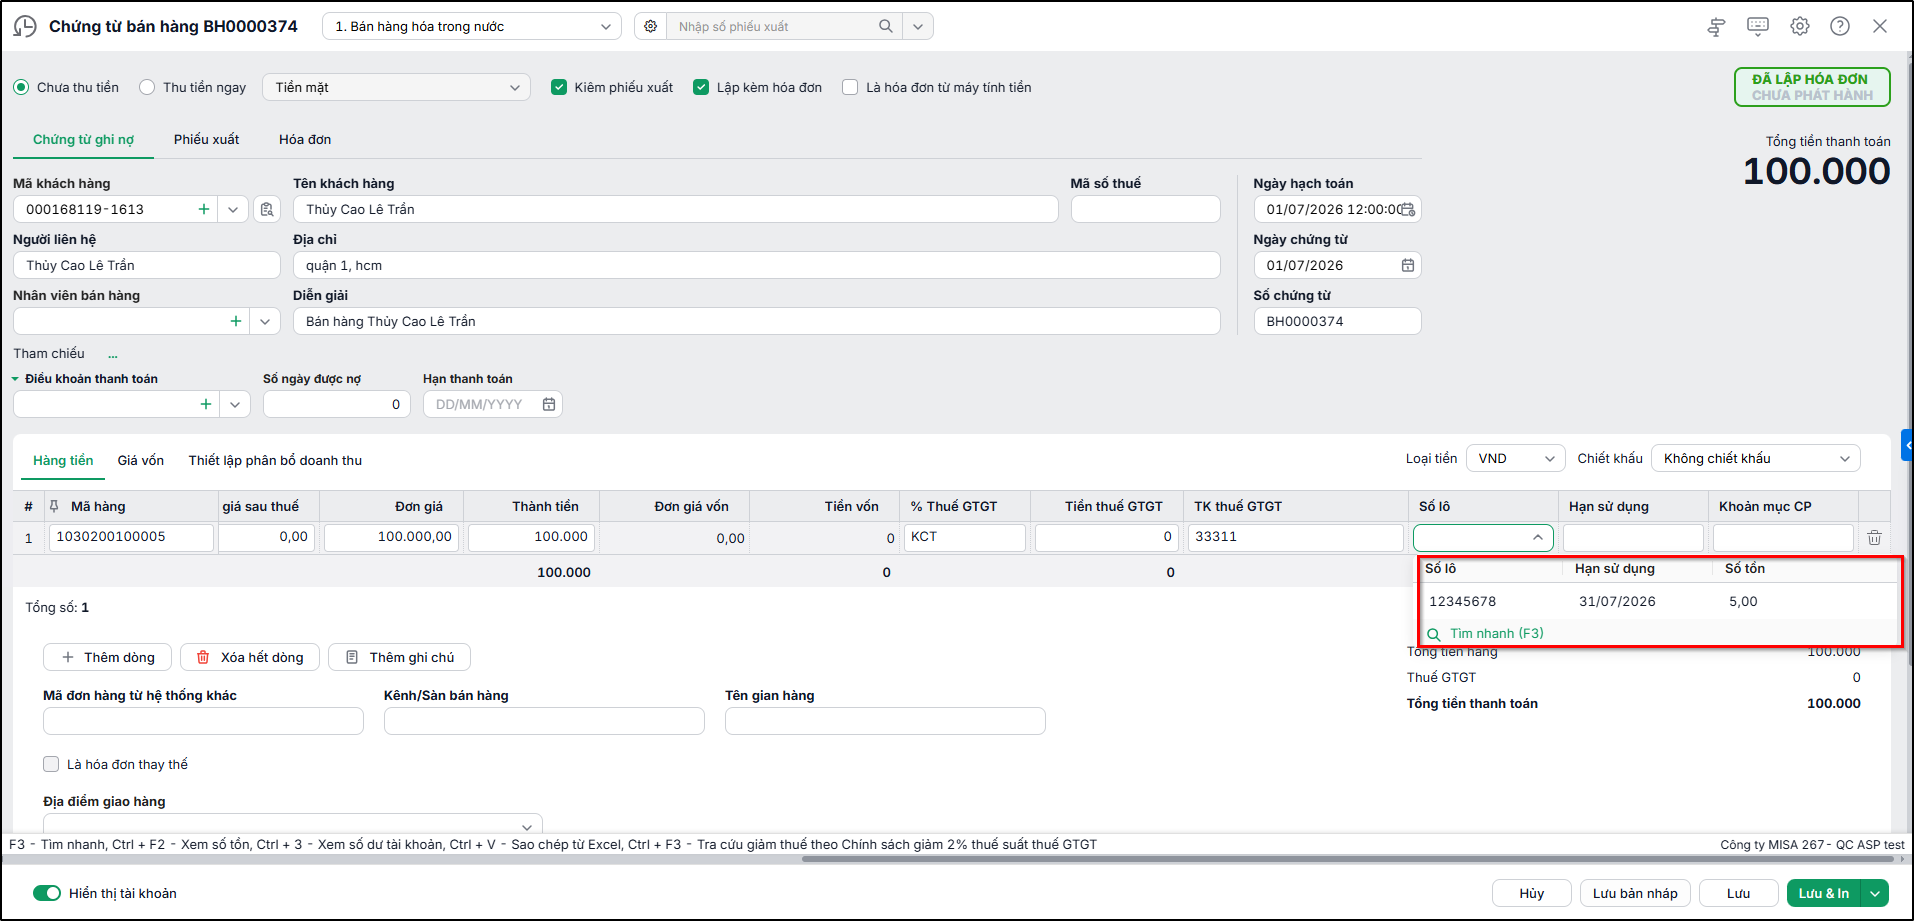Open the Tiền mặt payment method dropdown
Image resolution: width=1914 pixels, height=921 pixels.
(396, 87)
